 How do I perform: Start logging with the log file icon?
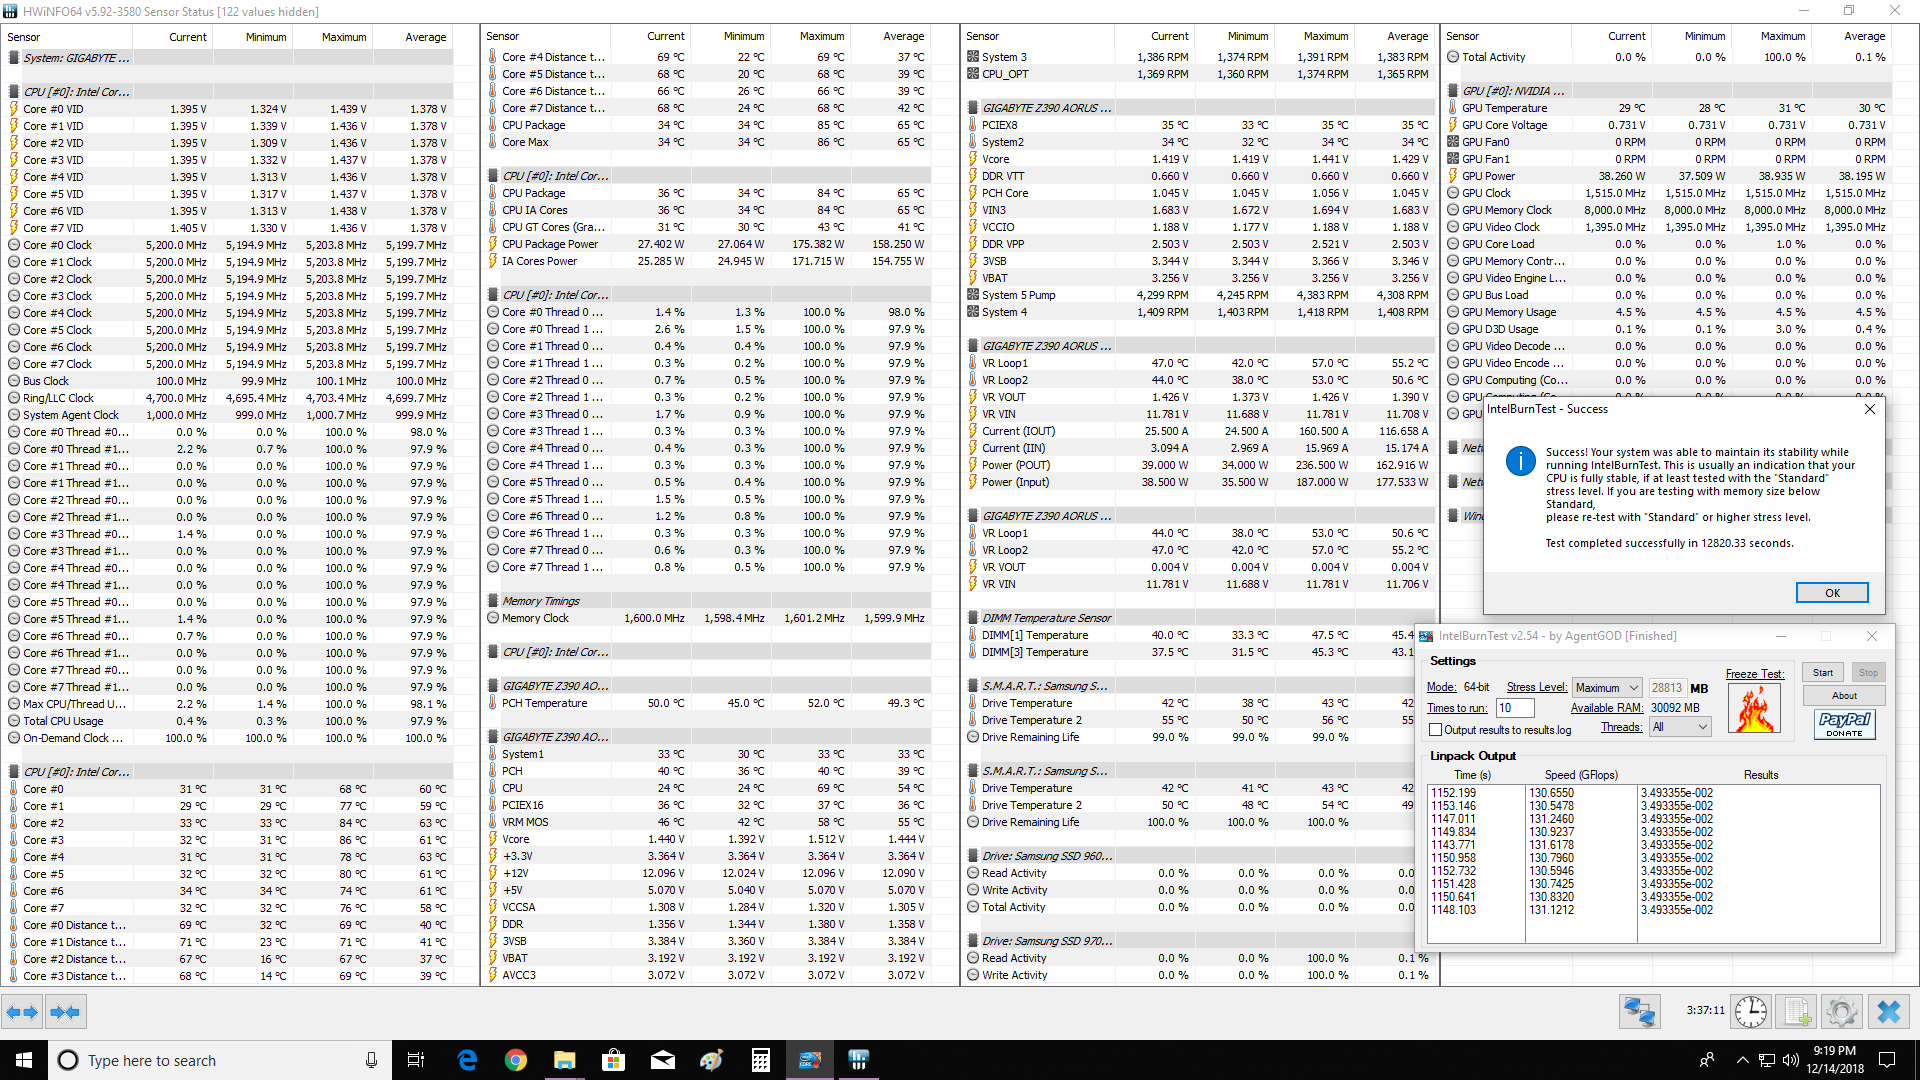pyautogui.click(x=1797, y=1012)
